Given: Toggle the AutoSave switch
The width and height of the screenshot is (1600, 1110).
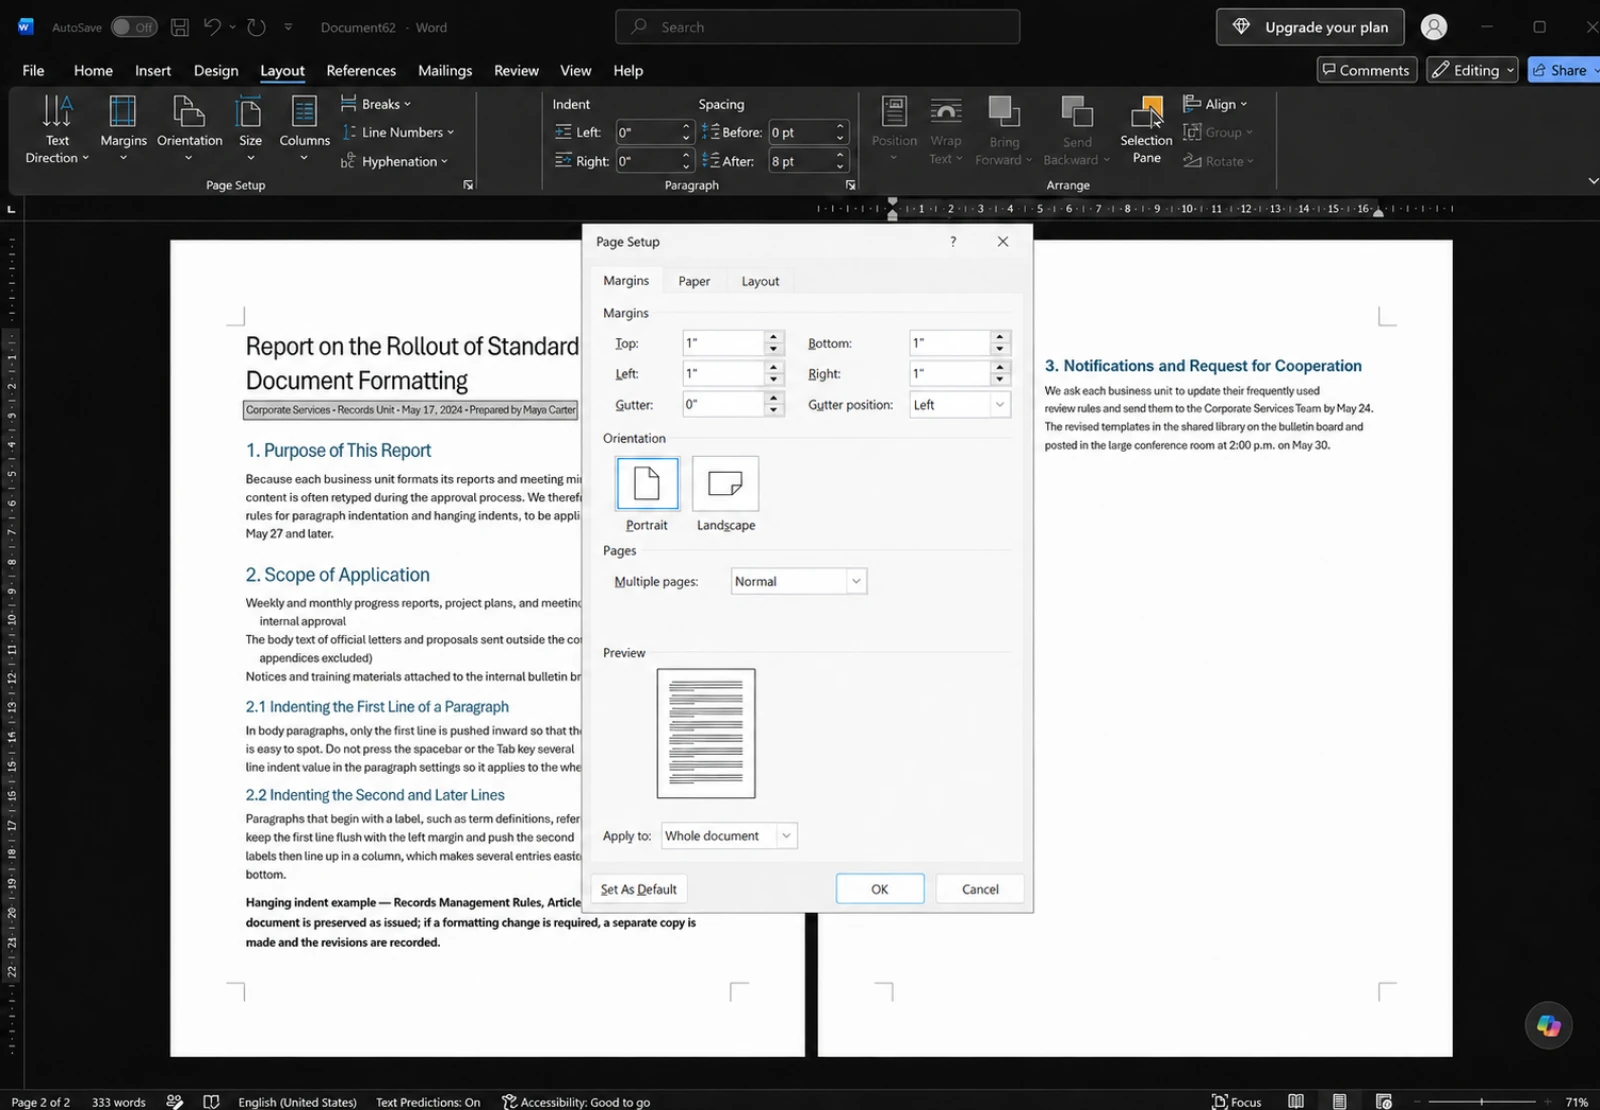Looking at the screenshot, I should coord(133,27).
